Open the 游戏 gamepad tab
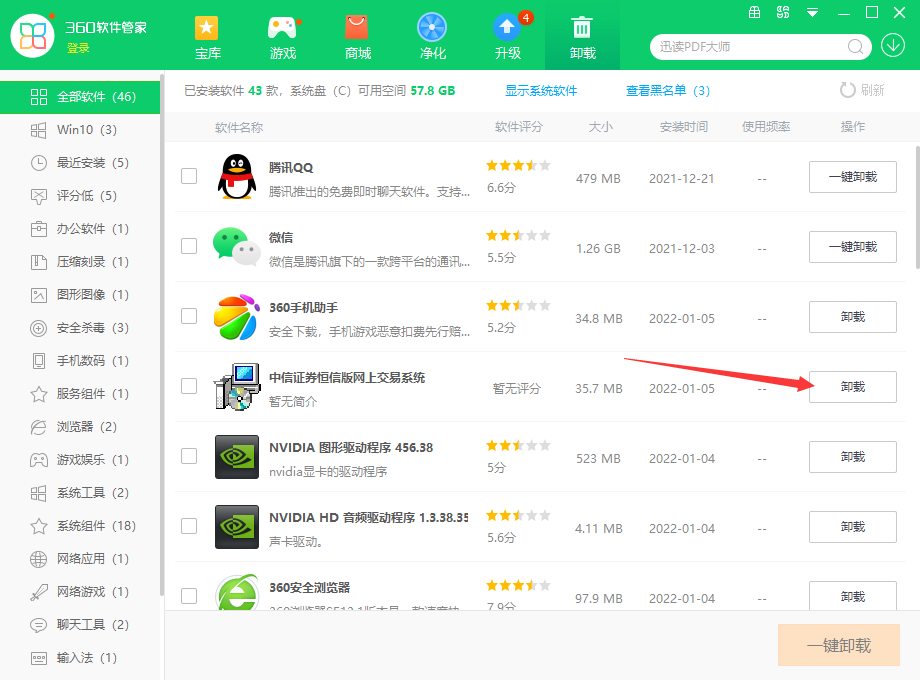The width and height of the screenshot is (920, 680). [x=283, y=37]
